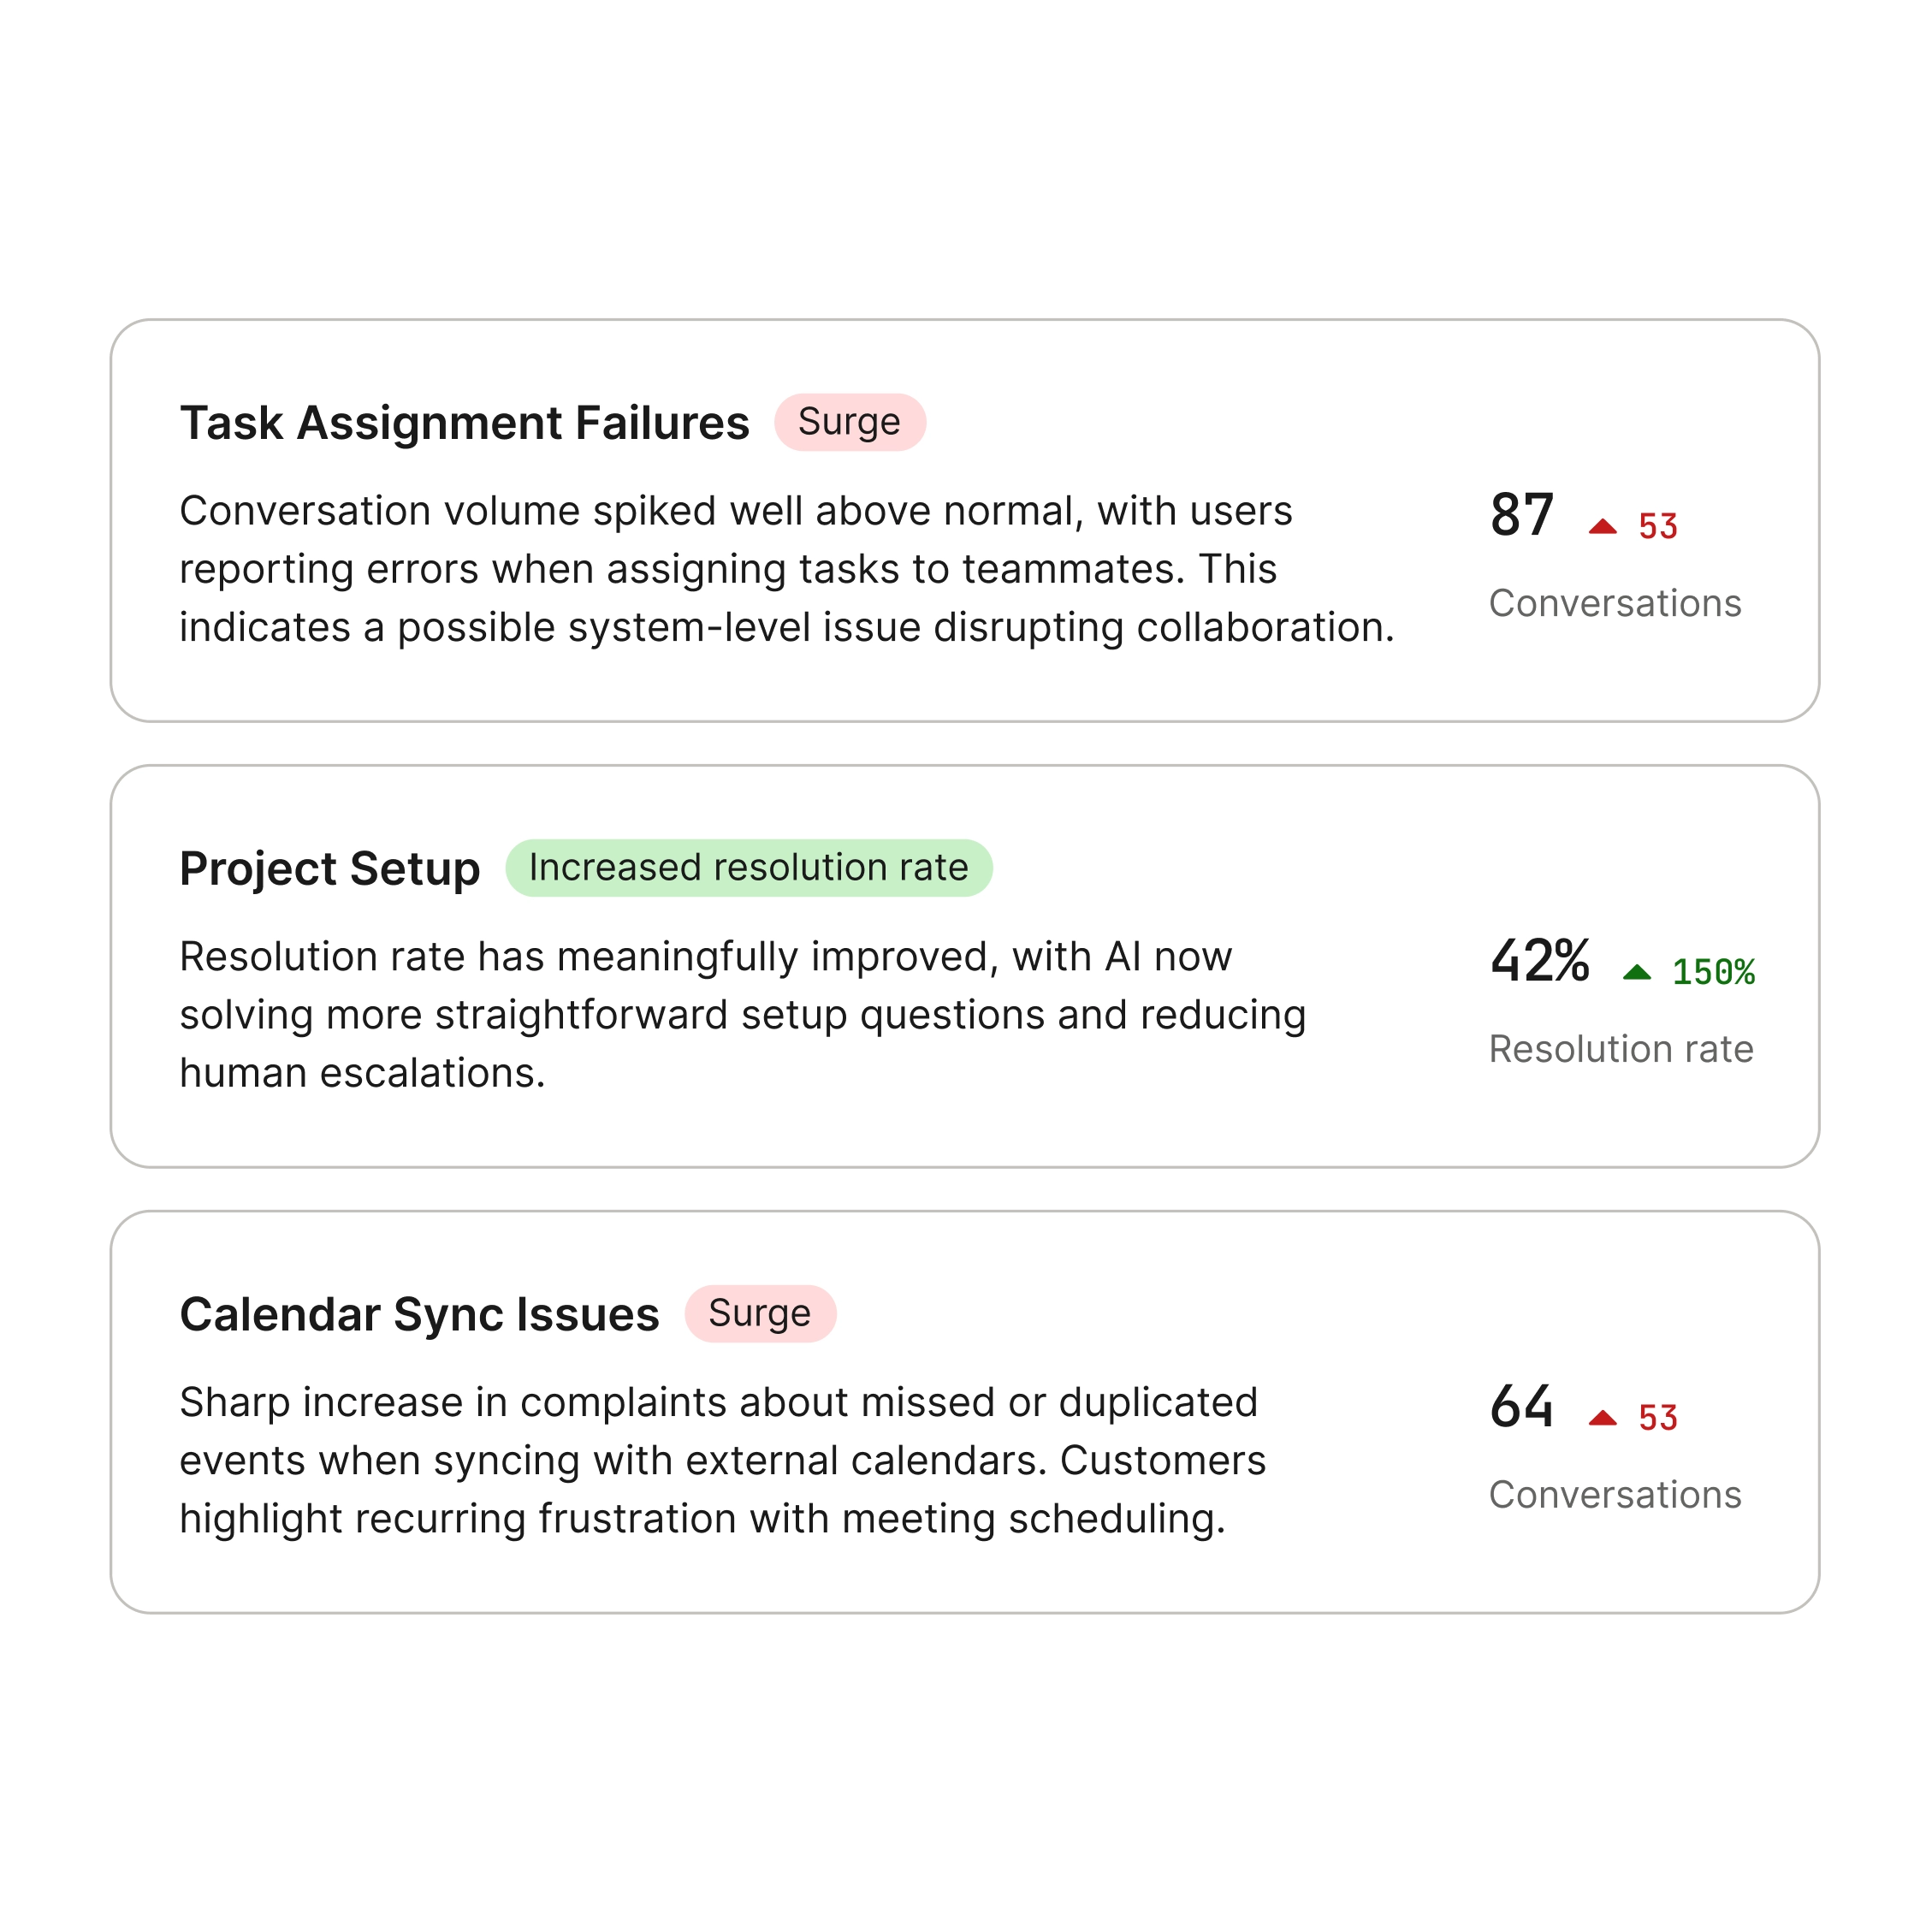The height and width of the screenshot is (1932, 1926).
Task: Click the Resolution rate label under 42%
Action: (1621, 1048)
